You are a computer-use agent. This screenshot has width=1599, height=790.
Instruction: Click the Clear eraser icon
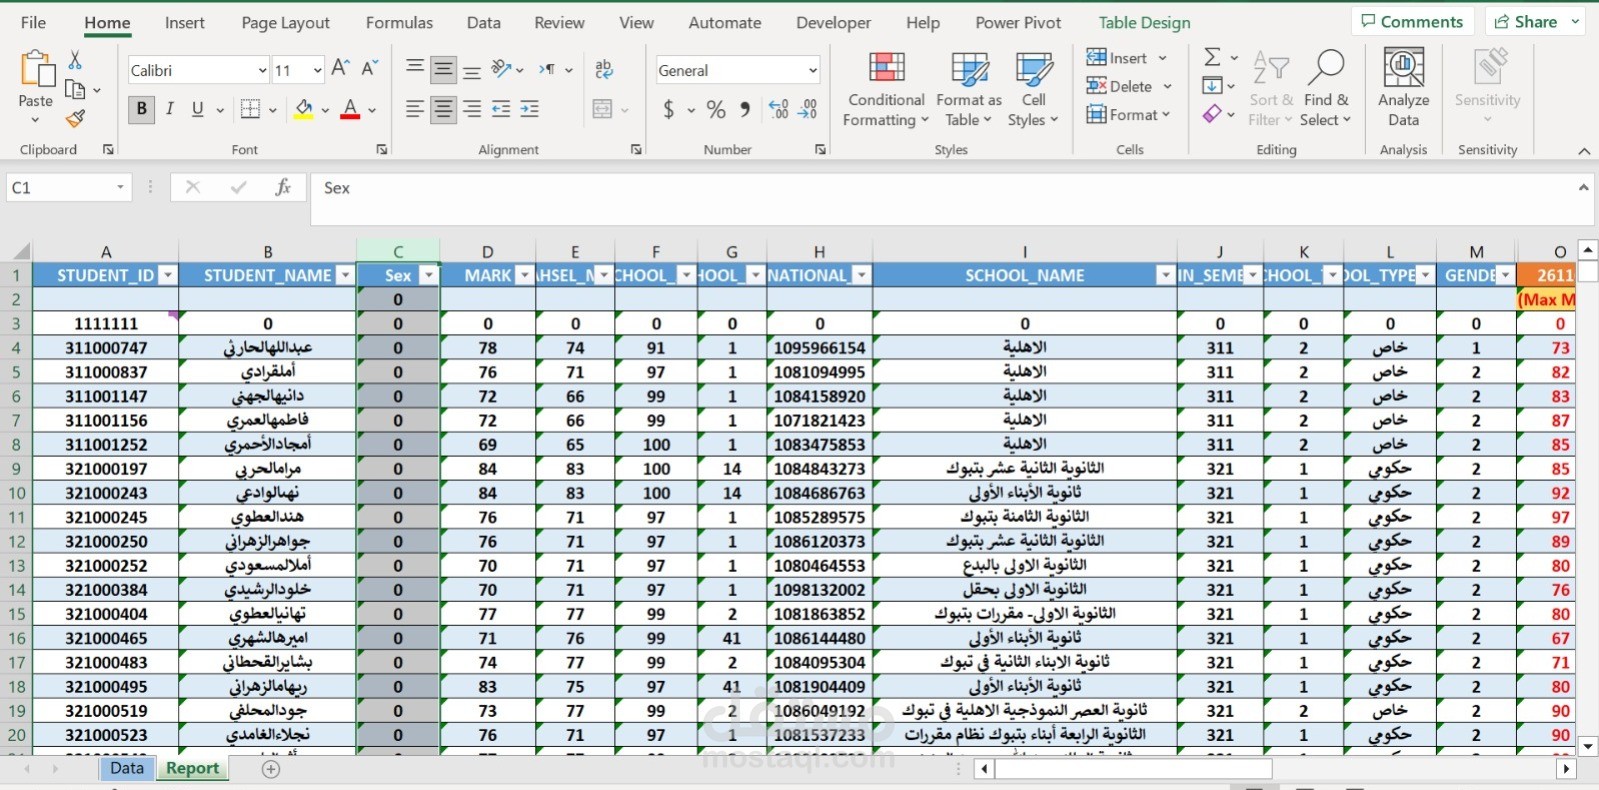[1212, 114]
